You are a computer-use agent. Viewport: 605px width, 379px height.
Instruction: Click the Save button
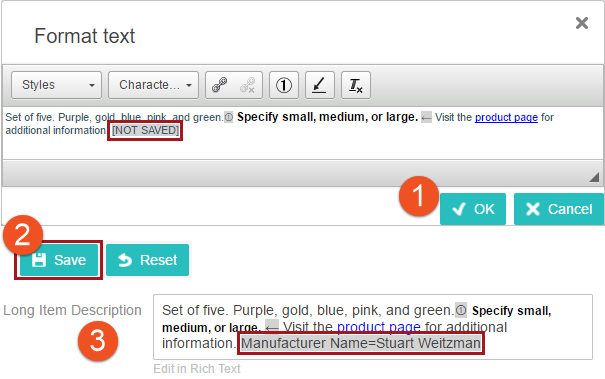coord(59,260)
